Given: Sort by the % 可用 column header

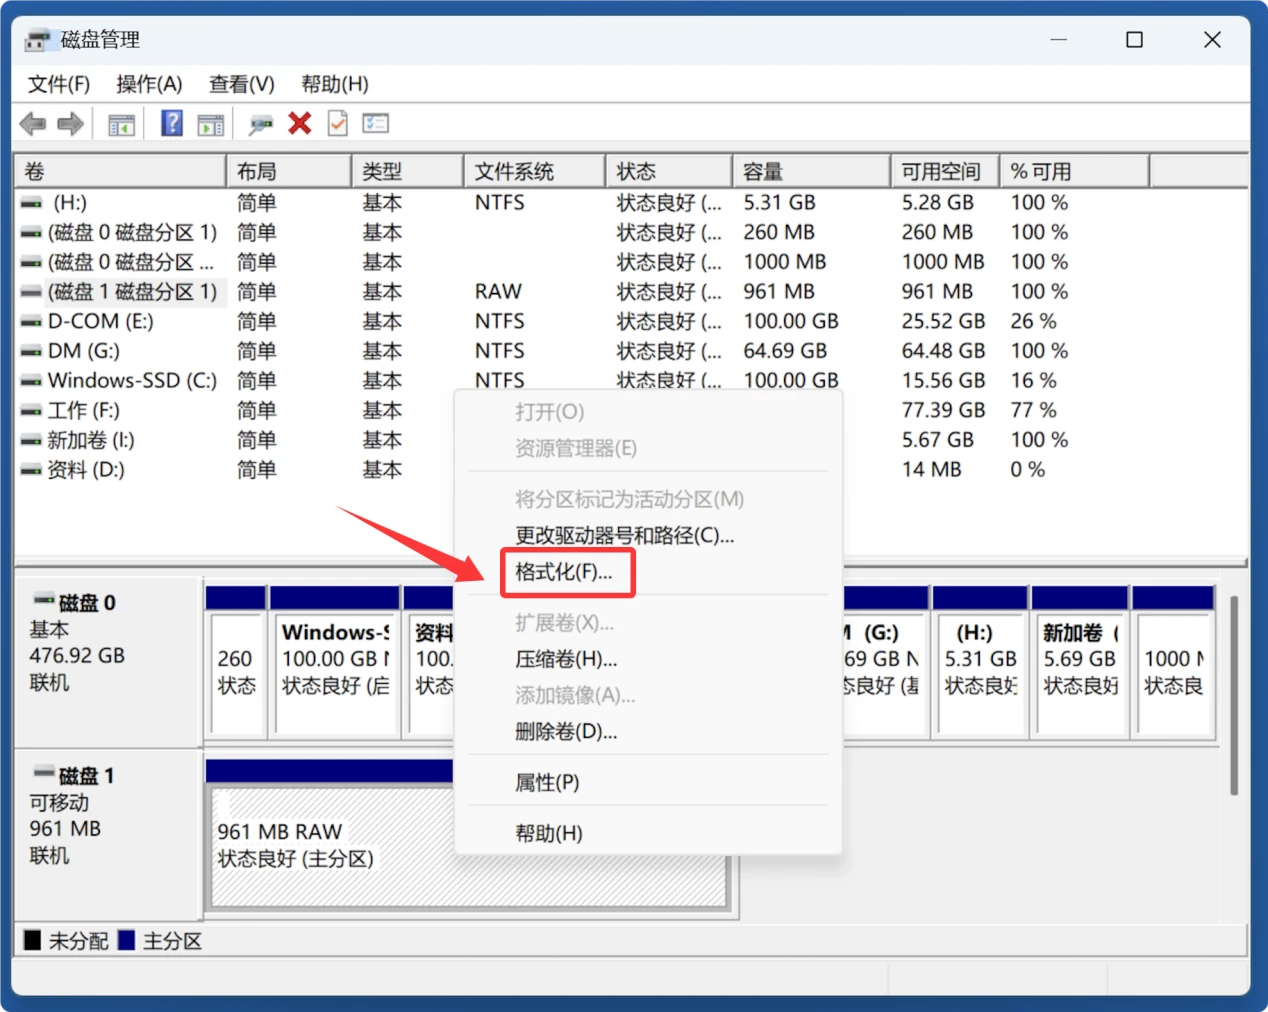Looking at the screenshot, I should 1075,171.
